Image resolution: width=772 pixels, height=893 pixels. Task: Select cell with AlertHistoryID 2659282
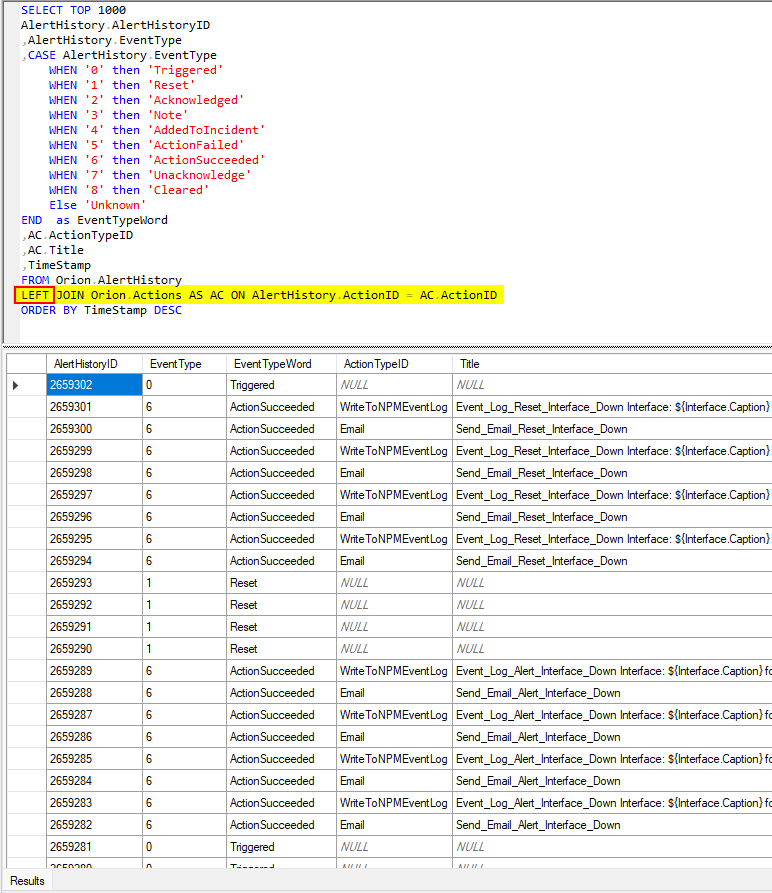tap(94, 825)
